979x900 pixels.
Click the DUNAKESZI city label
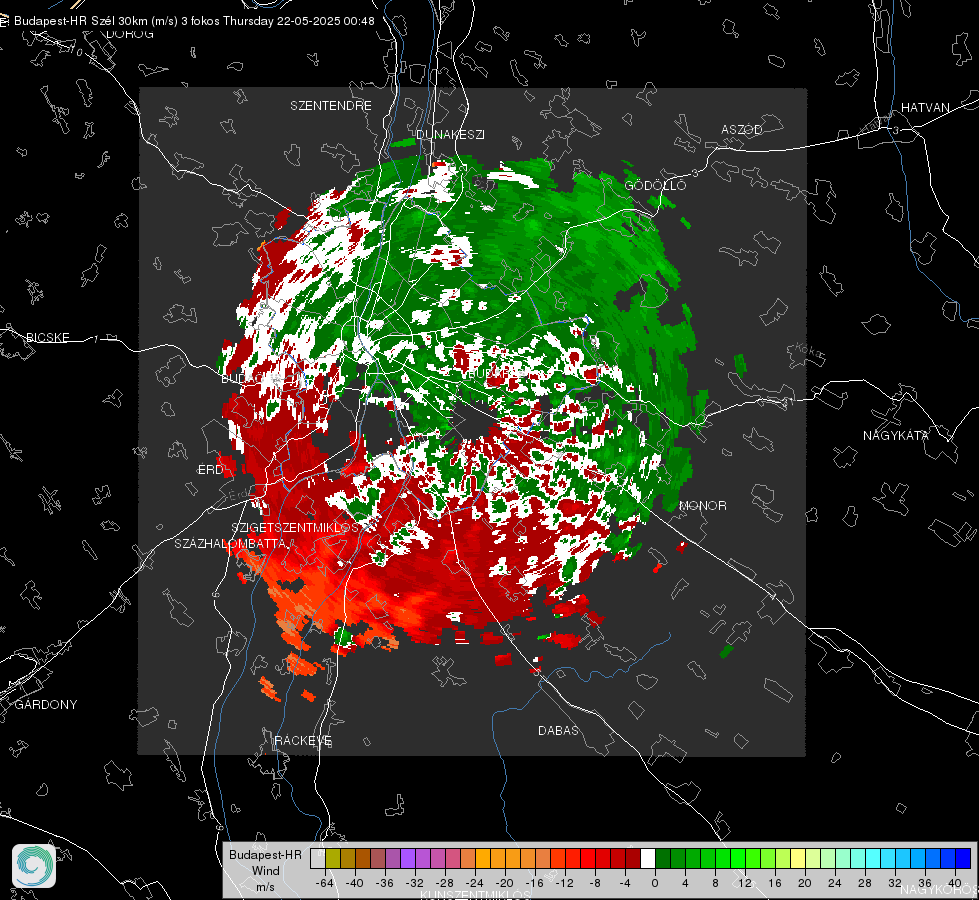tap(450, 134)
